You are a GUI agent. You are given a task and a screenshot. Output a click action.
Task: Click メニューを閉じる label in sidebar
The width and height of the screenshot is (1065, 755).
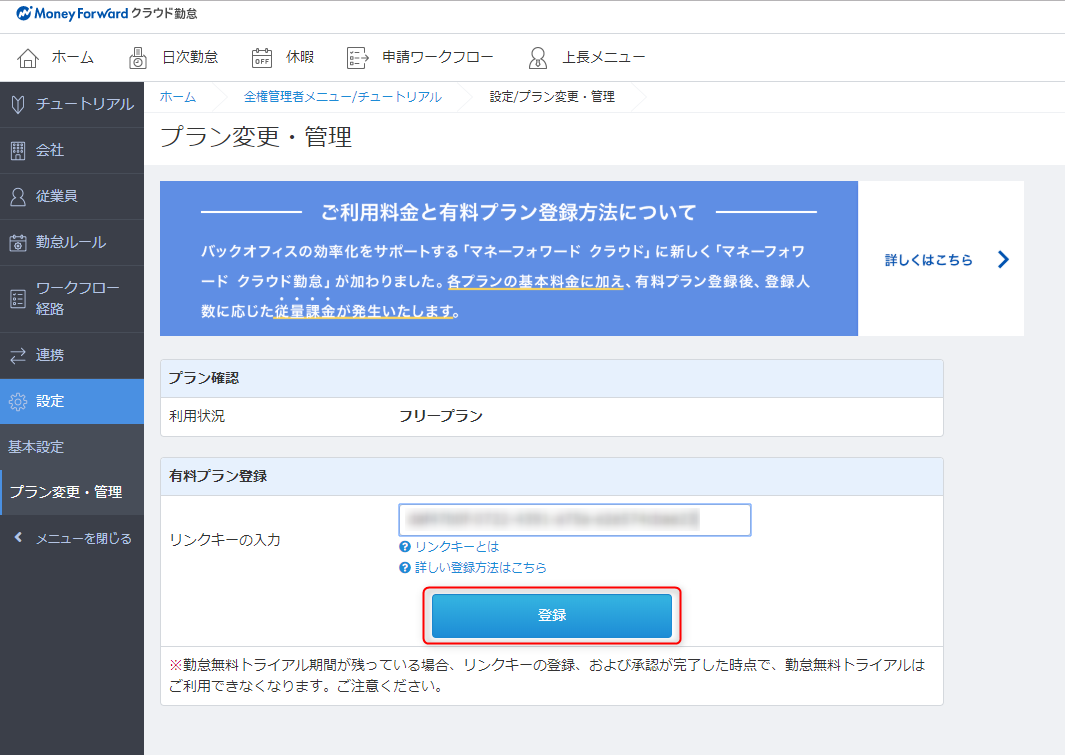(x=84, y=538)
